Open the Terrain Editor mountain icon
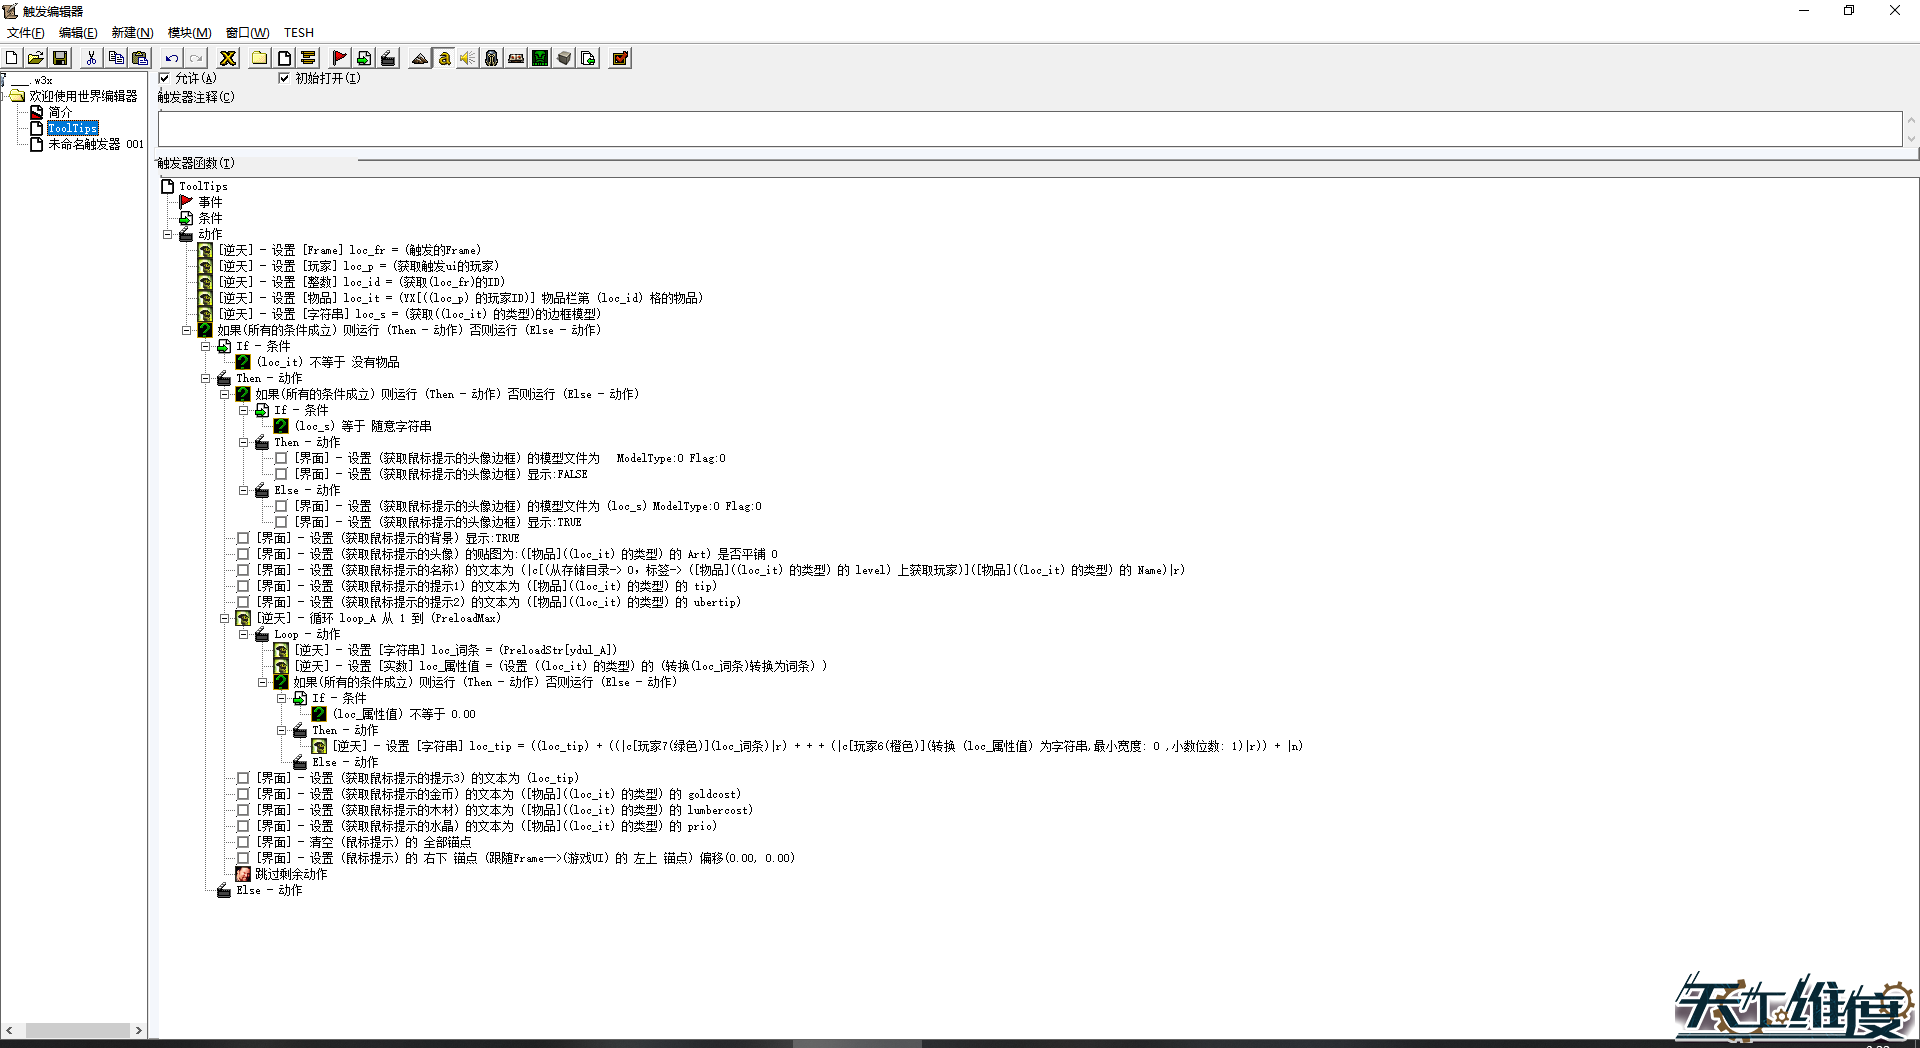This screenshot has width=1920, height=1048. click(x=420, y=58)
